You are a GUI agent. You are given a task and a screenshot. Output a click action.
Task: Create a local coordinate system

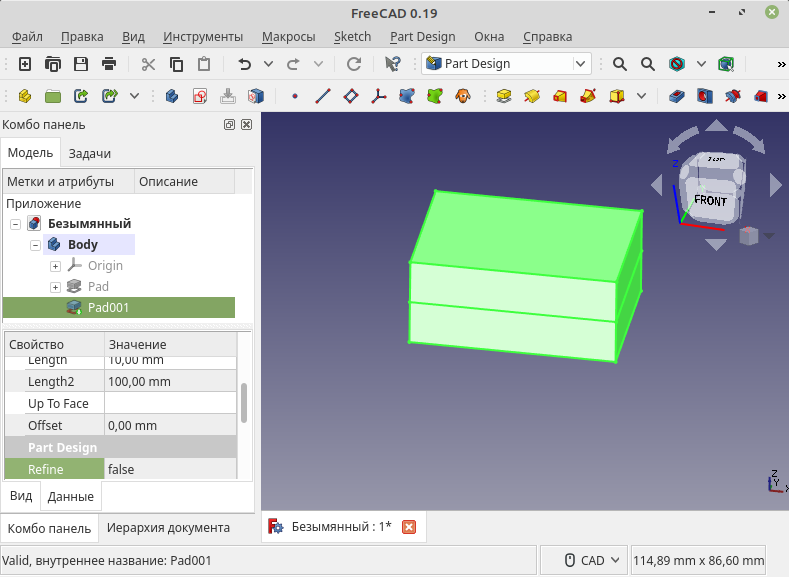[379, 96]
